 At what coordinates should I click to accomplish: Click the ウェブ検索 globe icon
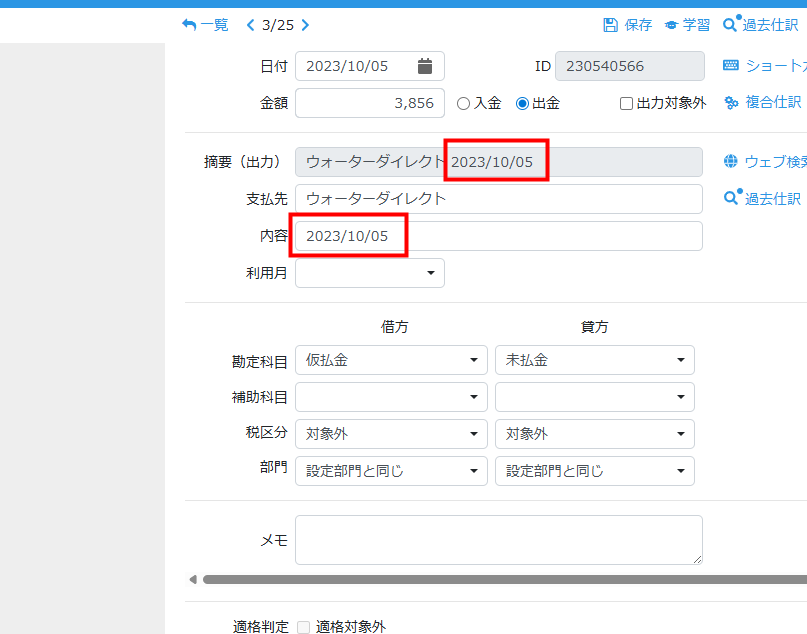(731, 161)
